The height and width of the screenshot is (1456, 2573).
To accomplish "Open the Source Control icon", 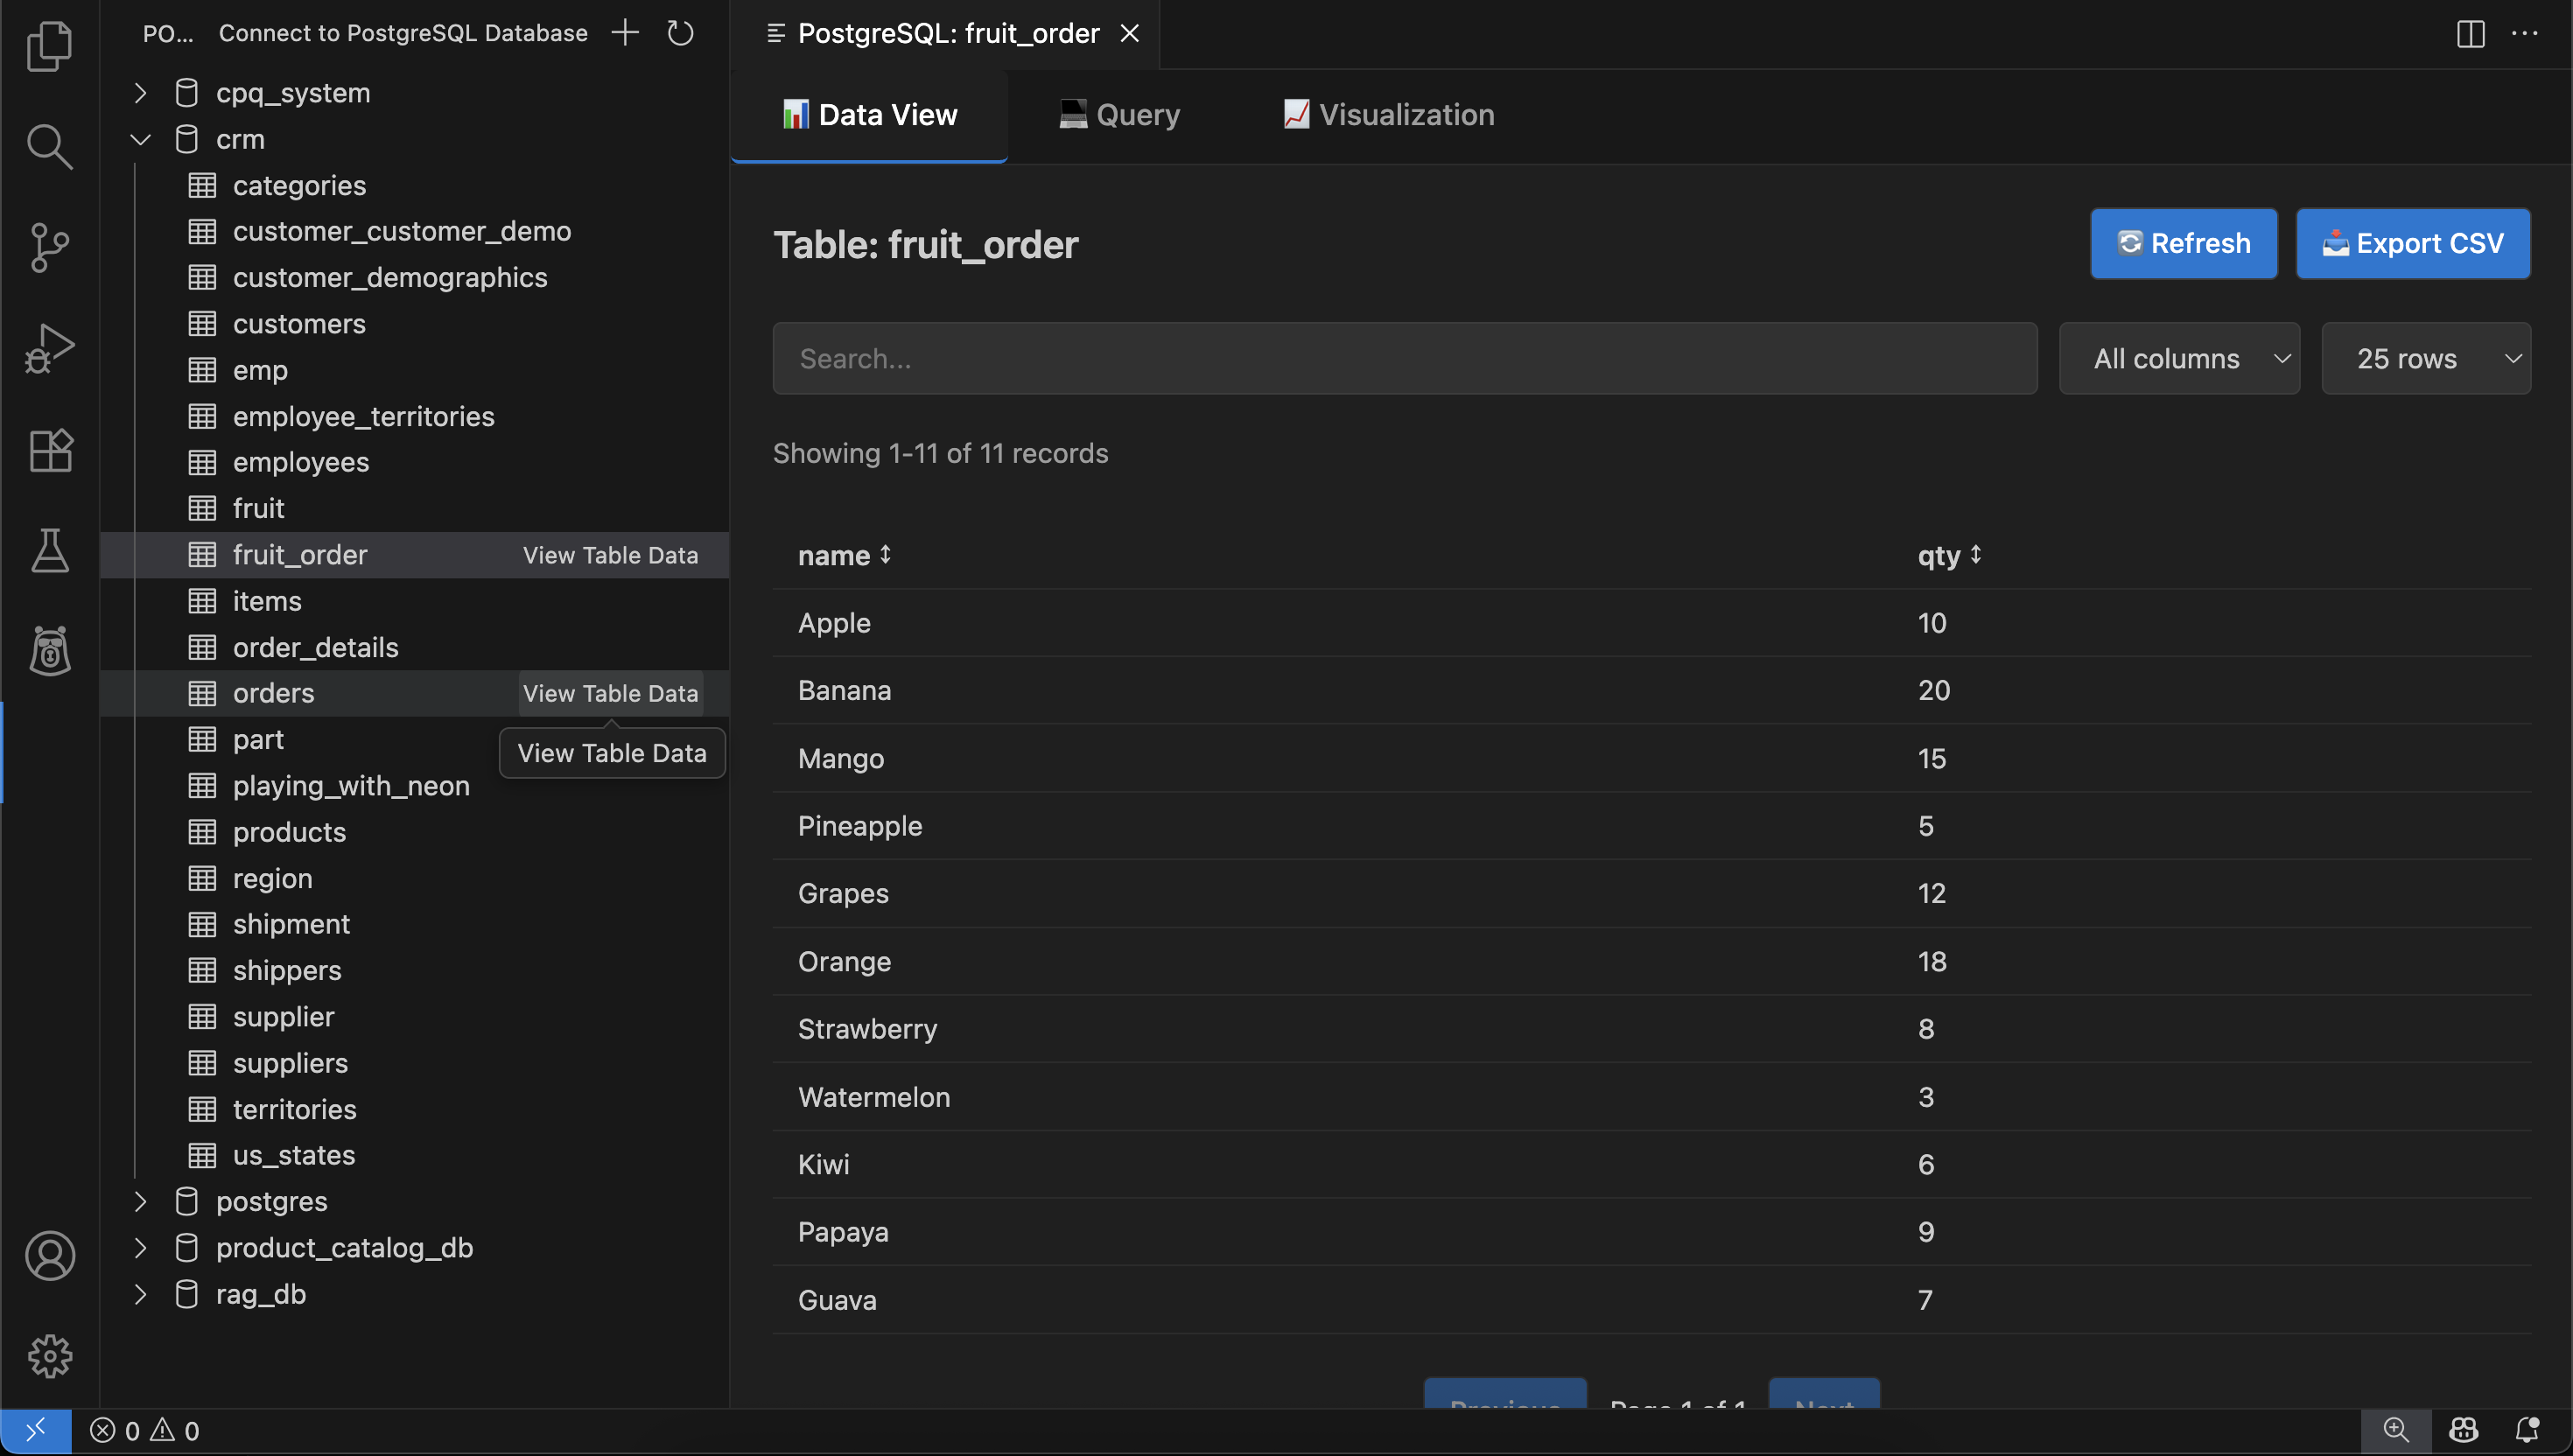I will point(49,247).
